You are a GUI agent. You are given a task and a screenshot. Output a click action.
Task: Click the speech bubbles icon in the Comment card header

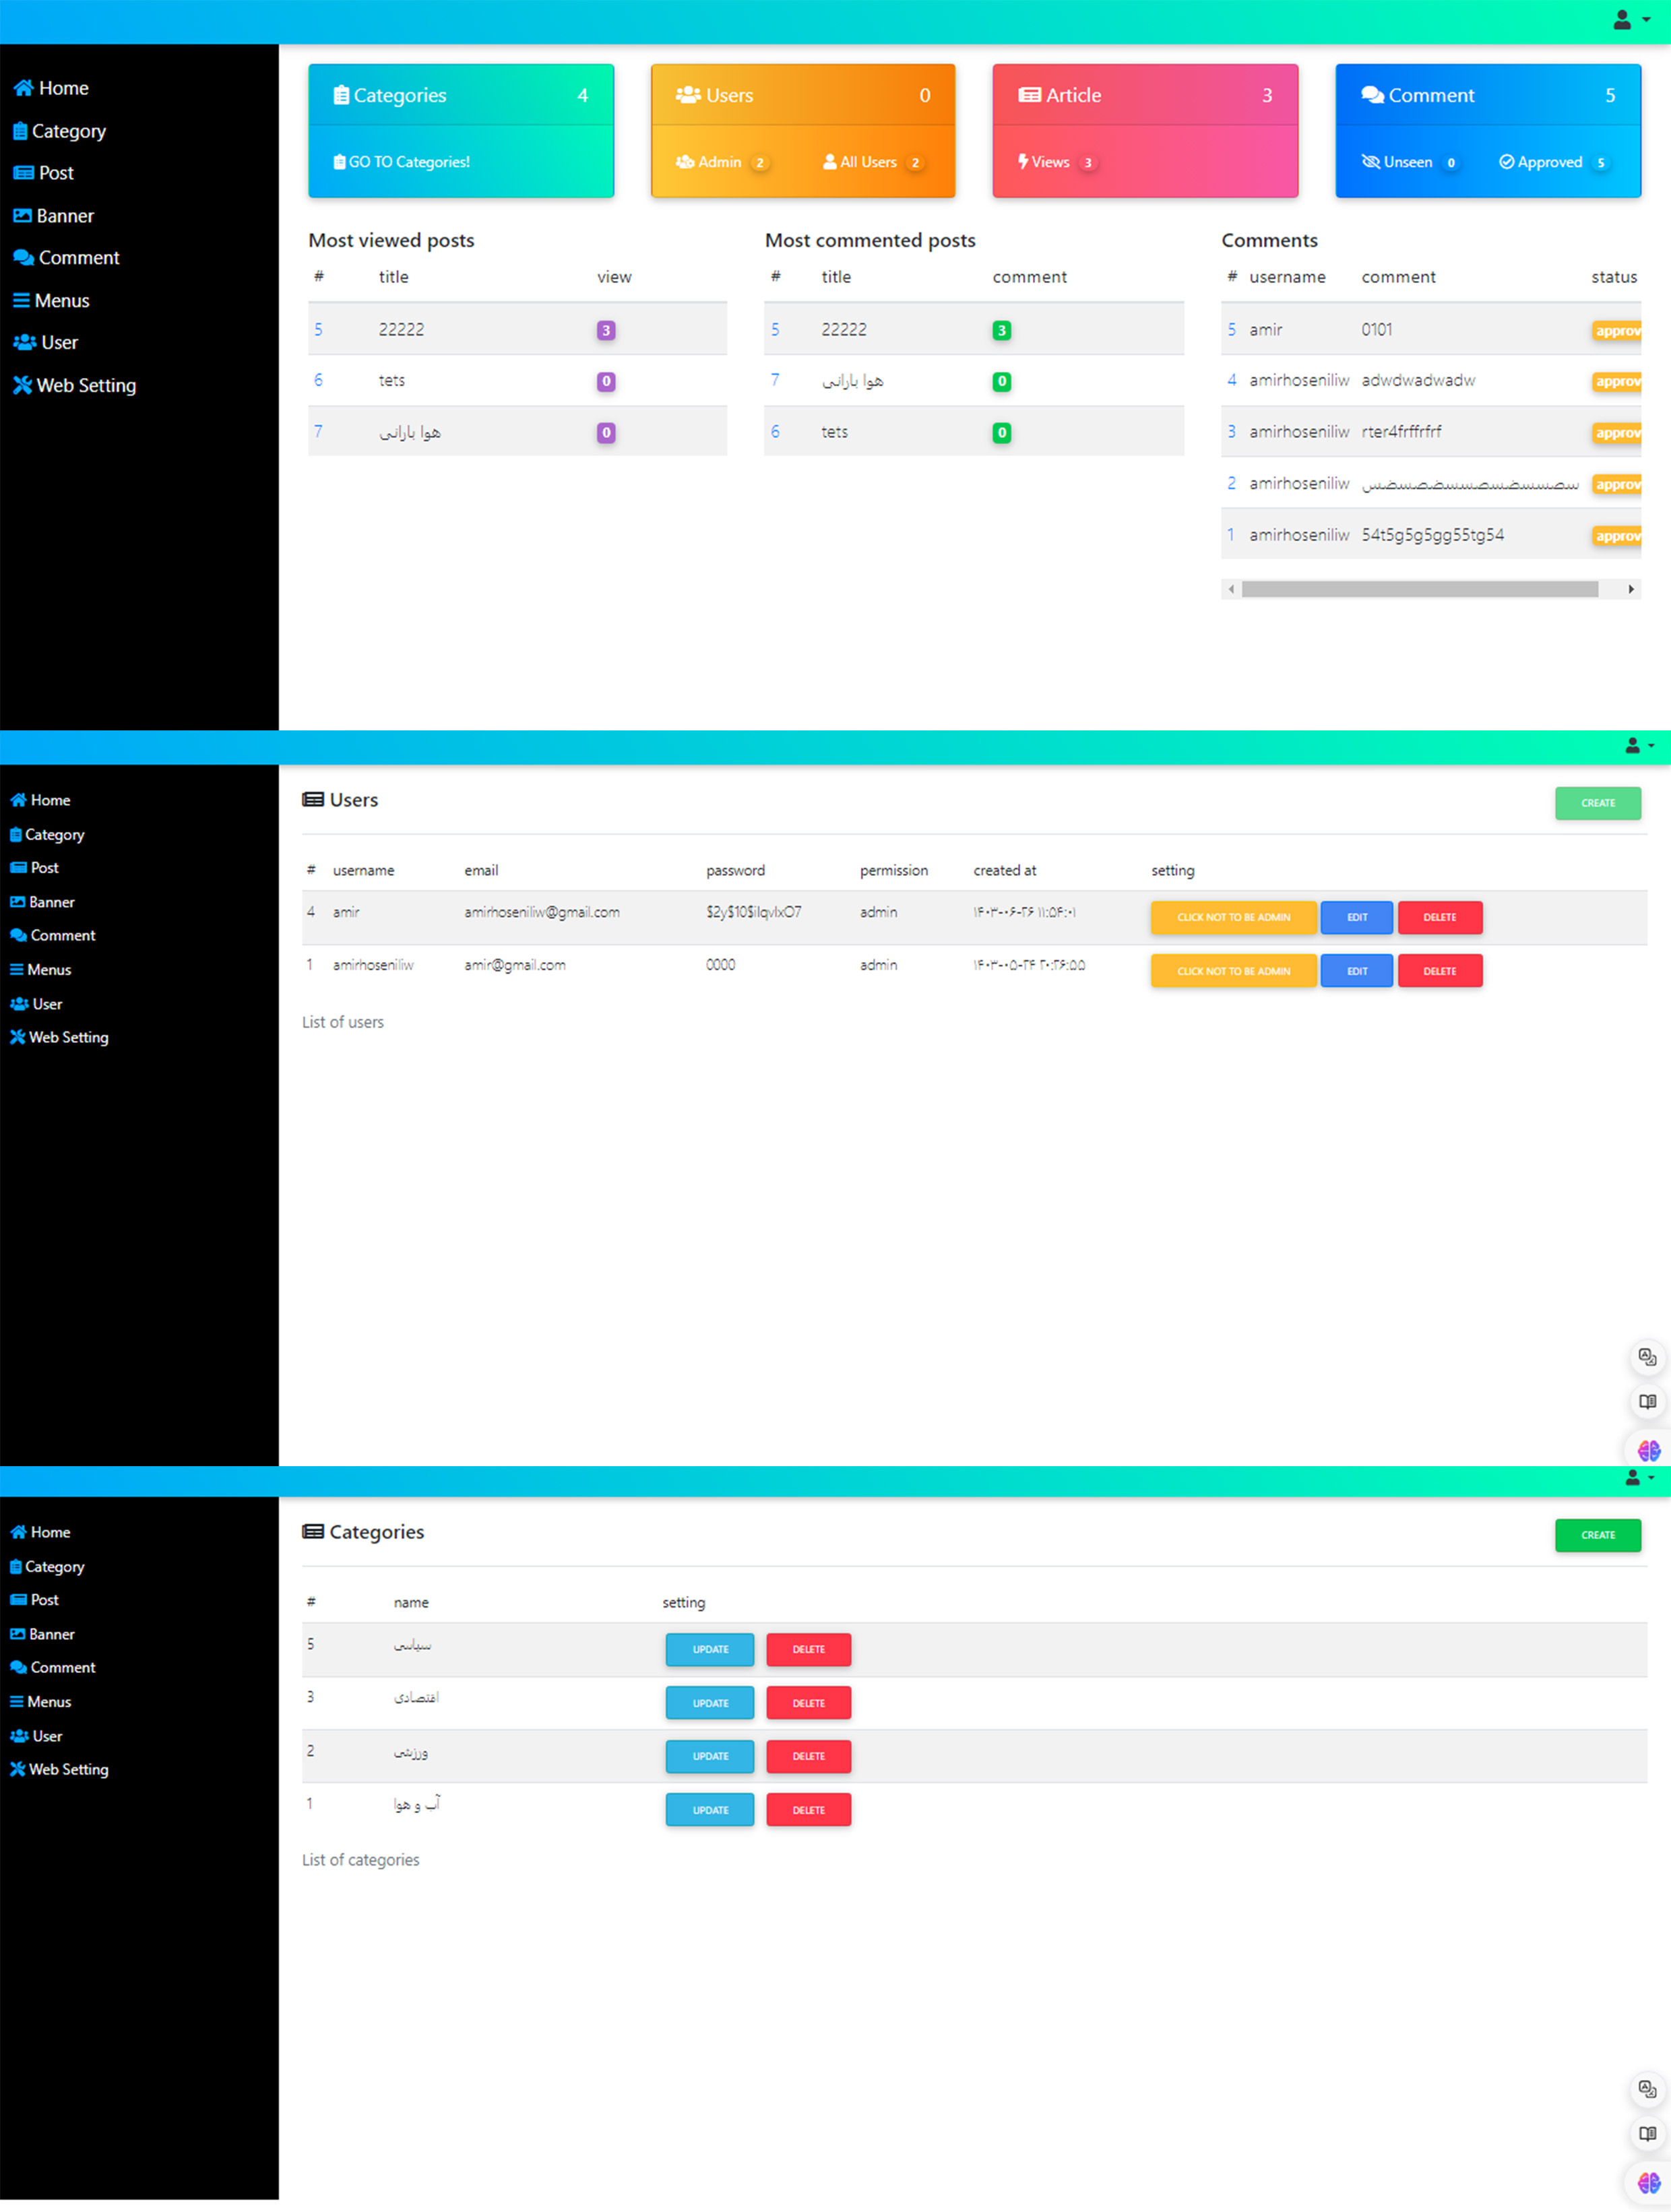(1373, 95)
